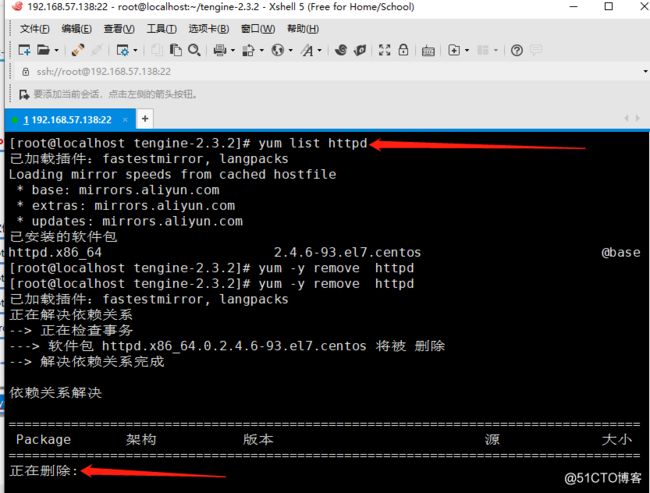Open the 编辑(E) menu
This screenshot has height=493, width=650.
(x=77, y=29)
